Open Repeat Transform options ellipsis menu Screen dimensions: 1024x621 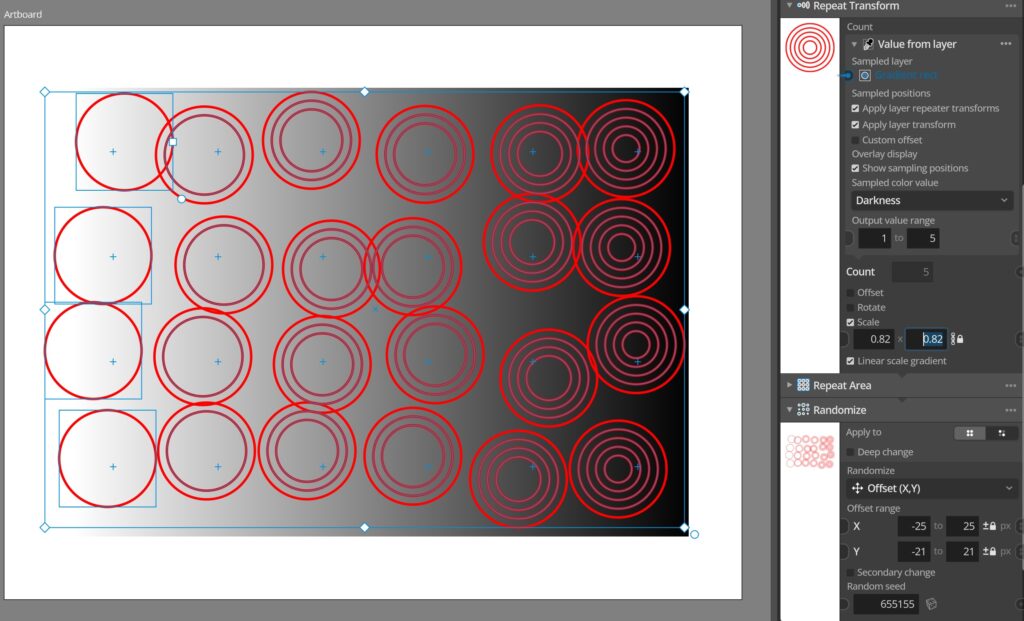point(1011,6)
